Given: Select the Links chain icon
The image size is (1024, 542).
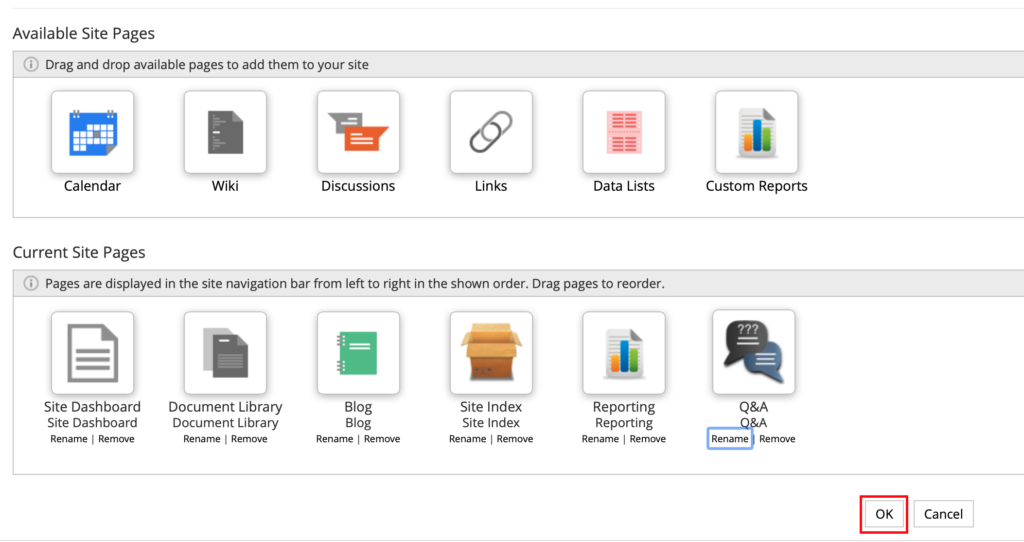Looking at the screenshot, I should (491, 132).
